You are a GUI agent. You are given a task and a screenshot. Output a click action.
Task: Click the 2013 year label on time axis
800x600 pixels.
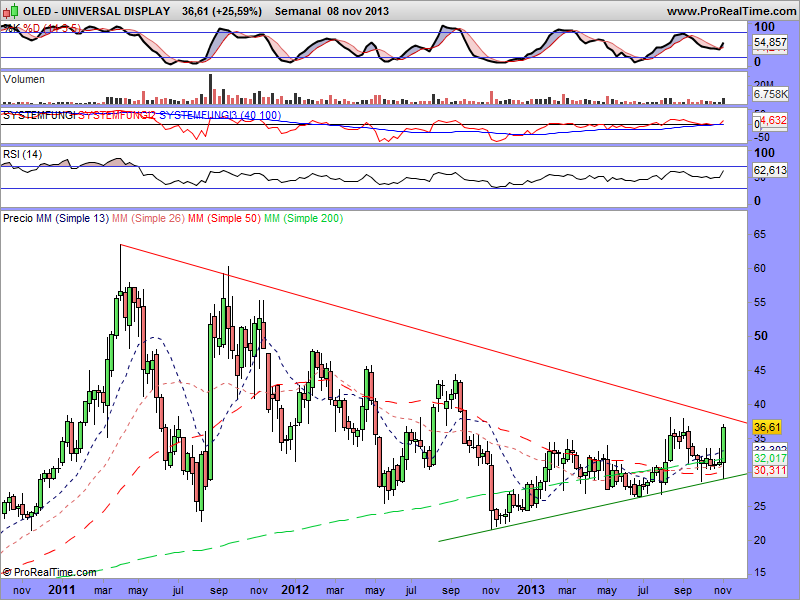pos(531,590)
